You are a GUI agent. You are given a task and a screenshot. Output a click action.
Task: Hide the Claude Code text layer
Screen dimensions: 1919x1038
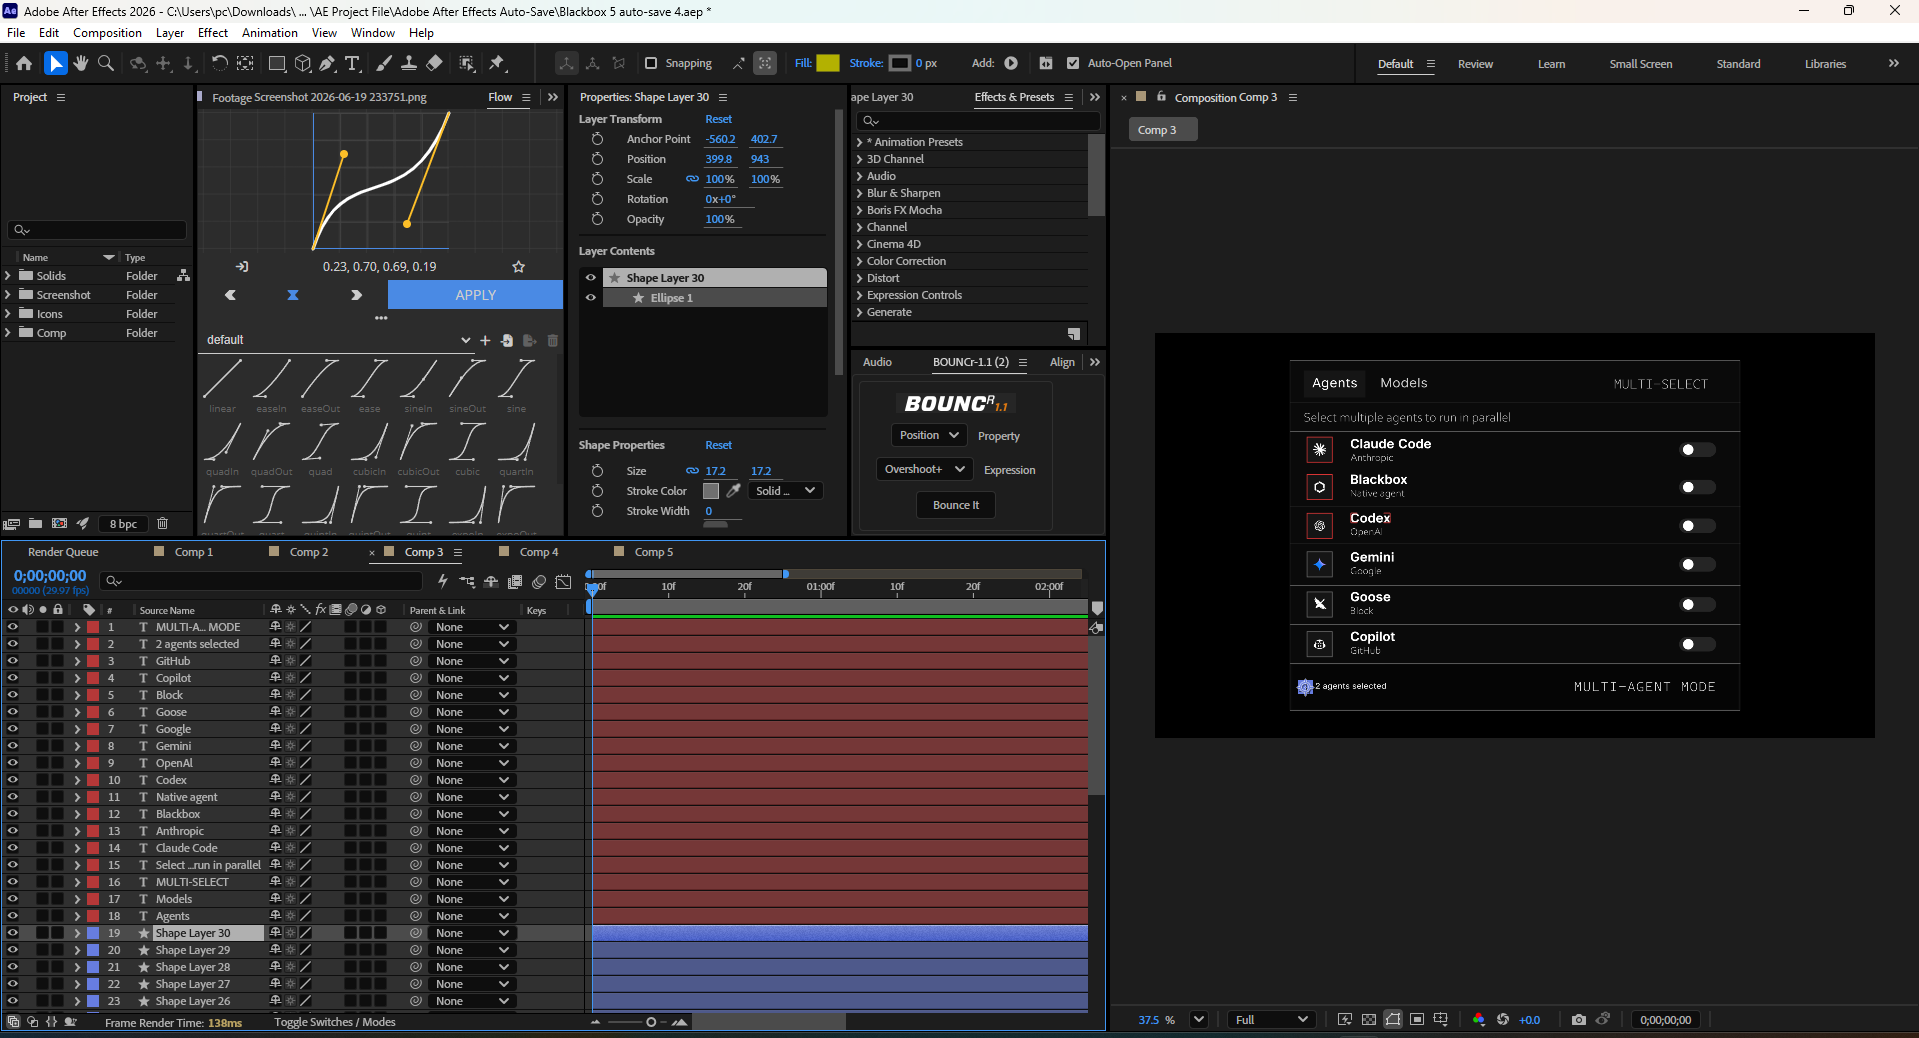[x=13, y=848]
